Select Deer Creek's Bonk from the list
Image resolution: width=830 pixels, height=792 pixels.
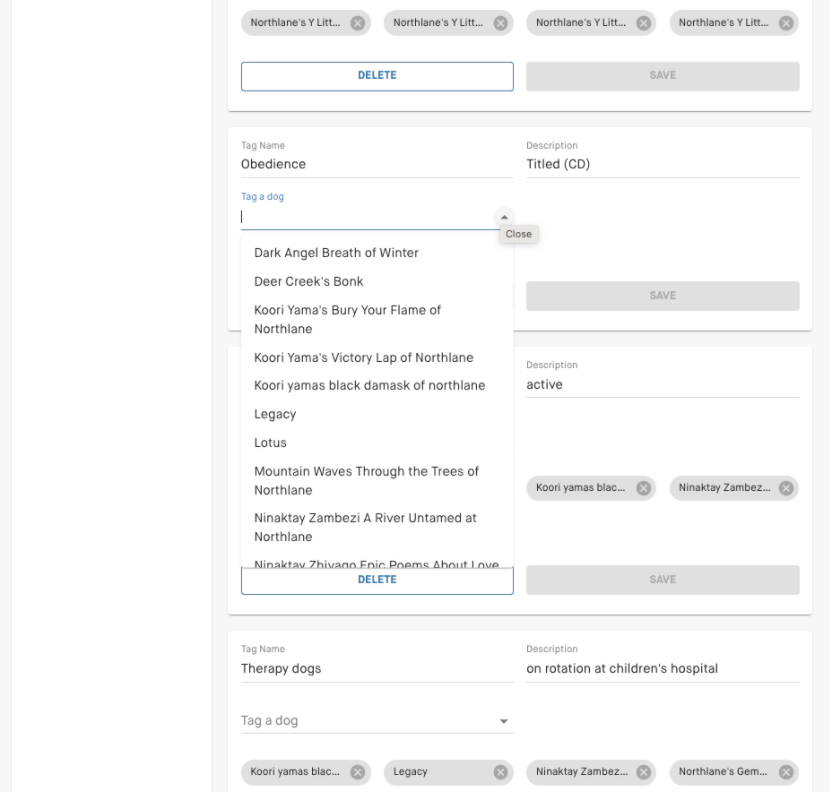pyautogui.click(x=309, y=282)
